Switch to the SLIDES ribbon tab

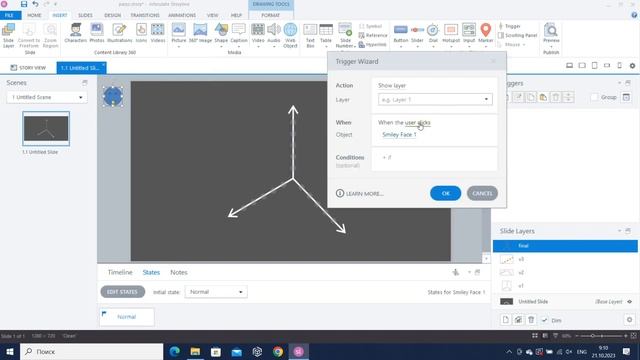pyautogui.click(x=85, y=15)
